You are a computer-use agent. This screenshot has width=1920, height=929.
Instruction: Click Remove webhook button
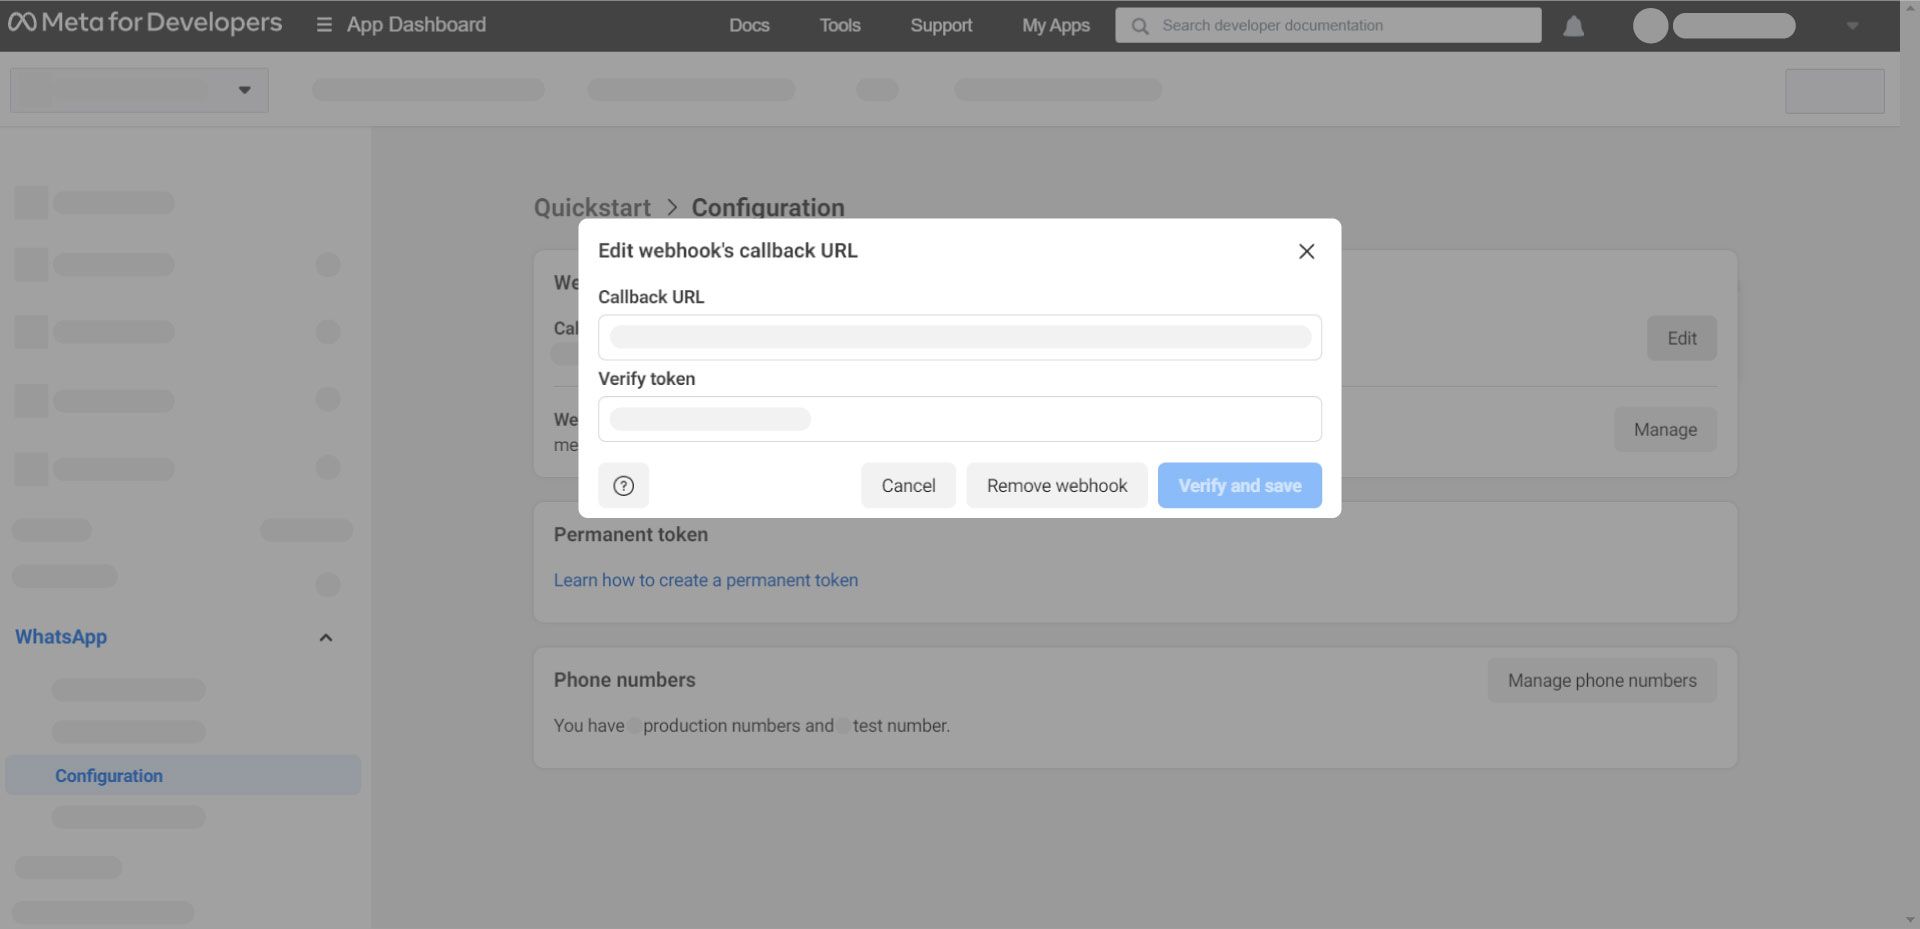[1057, 485]
